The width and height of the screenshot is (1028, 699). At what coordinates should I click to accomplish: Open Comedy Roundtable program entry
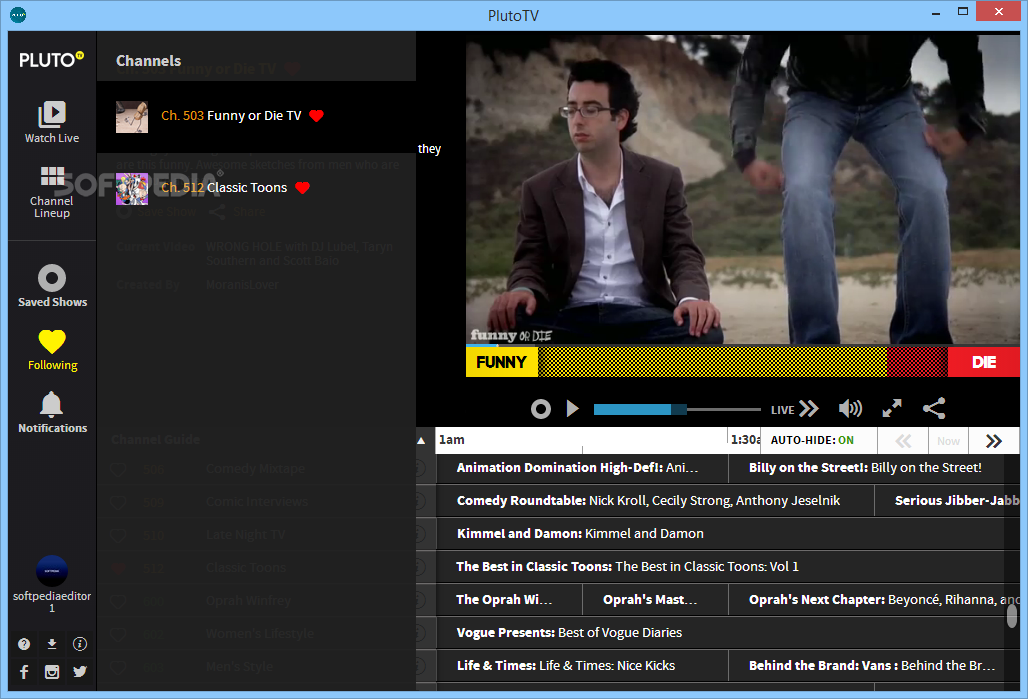(654, 501)
